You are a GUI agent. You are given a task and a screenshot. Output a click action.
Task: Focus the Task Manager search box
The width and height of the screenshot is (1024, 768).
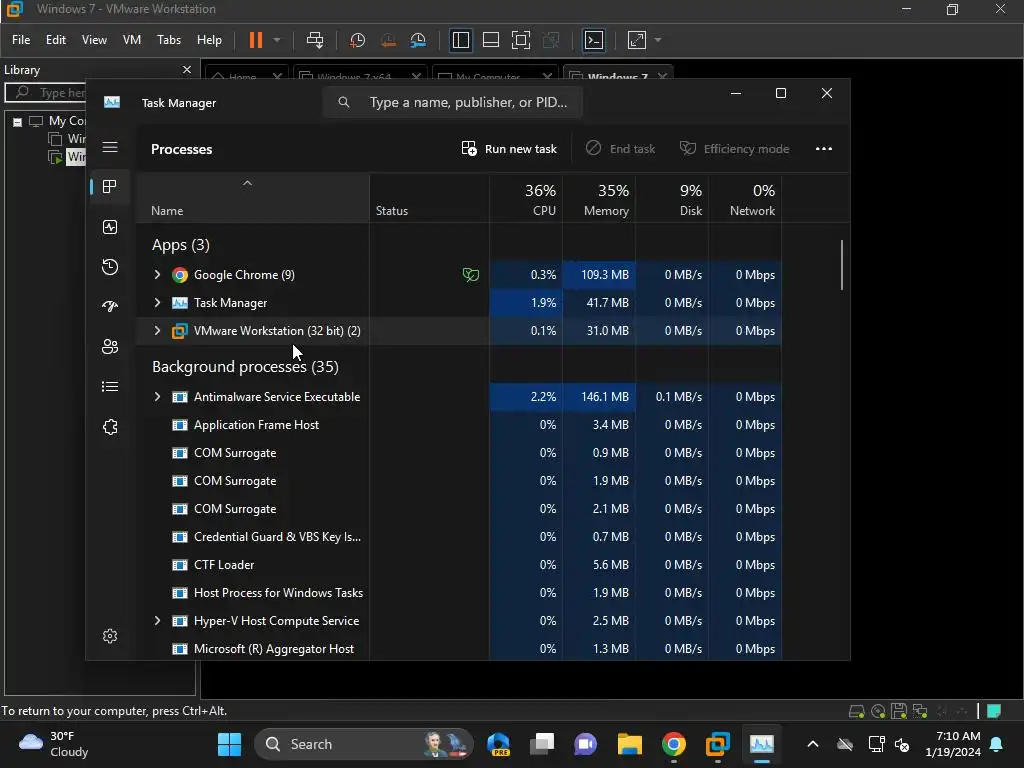click(x=453, y=103)
